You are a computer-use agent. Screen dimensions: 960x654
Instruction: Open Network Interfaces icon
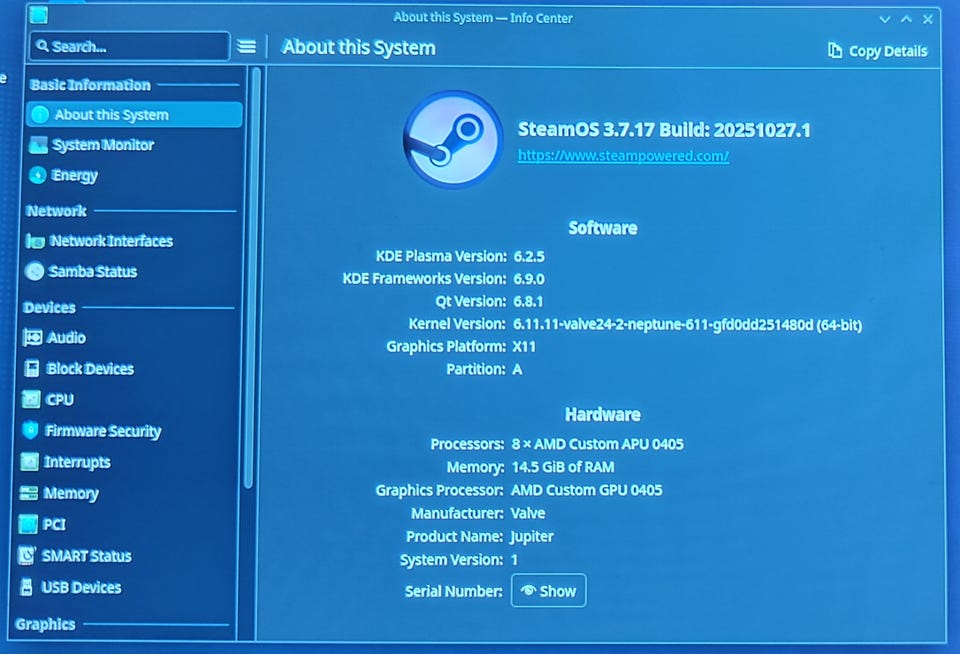pos(35,241)
